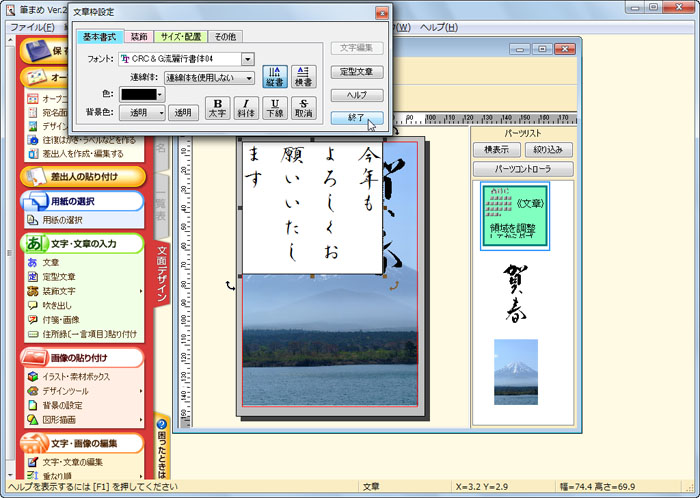Open 装飾文字 decorative text tool
This screenshot has width=700, height=498.
(x=32, y=291)
